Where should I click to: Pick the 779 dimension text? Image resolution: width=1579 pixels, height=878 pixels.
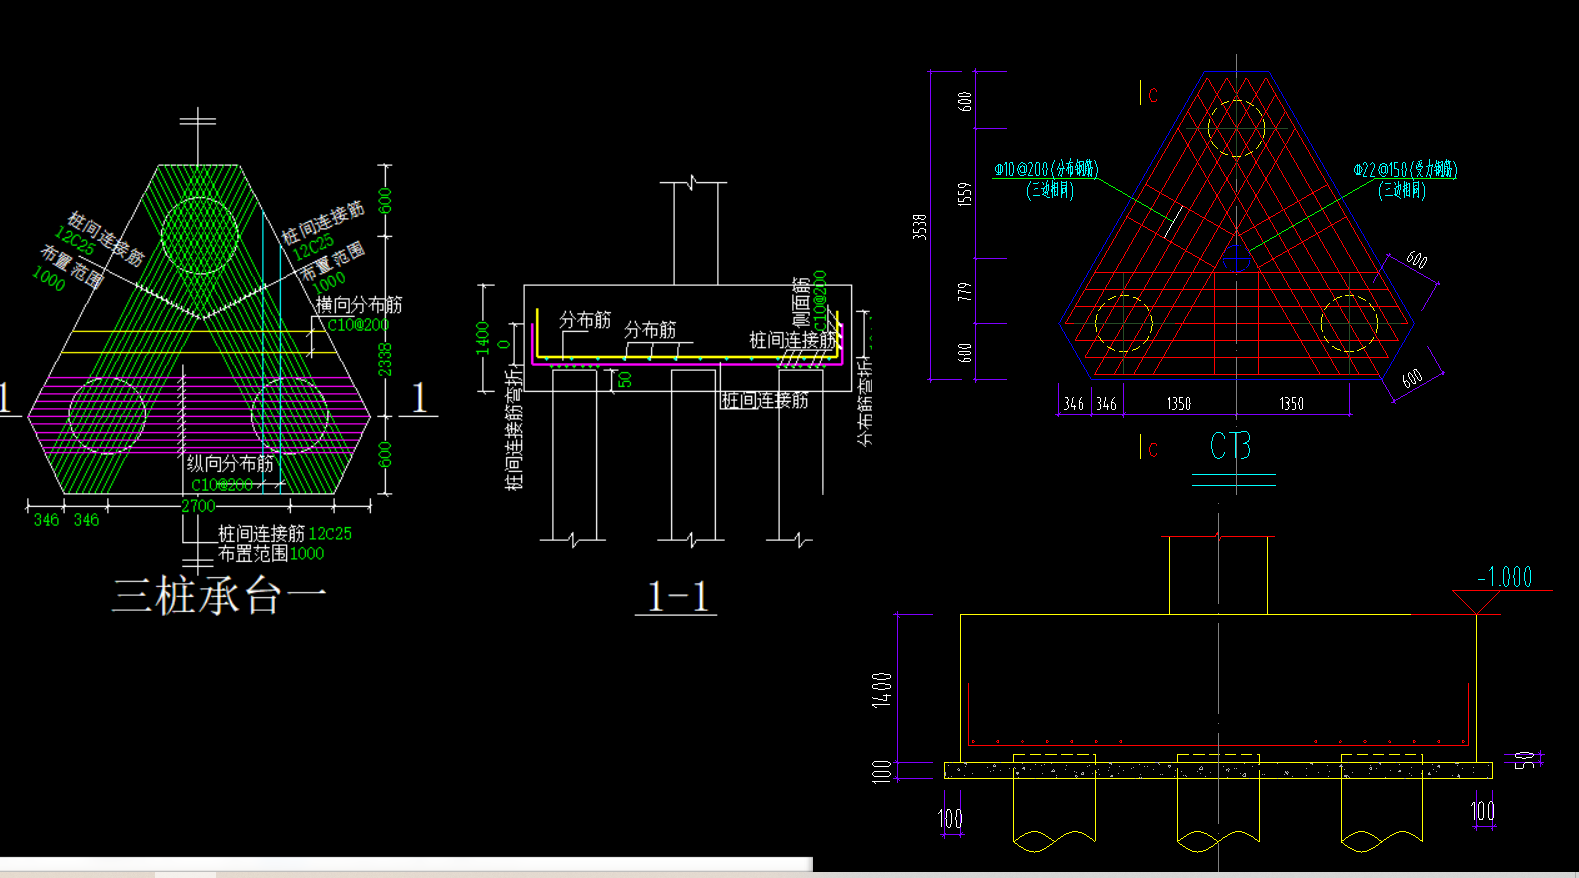965,292
